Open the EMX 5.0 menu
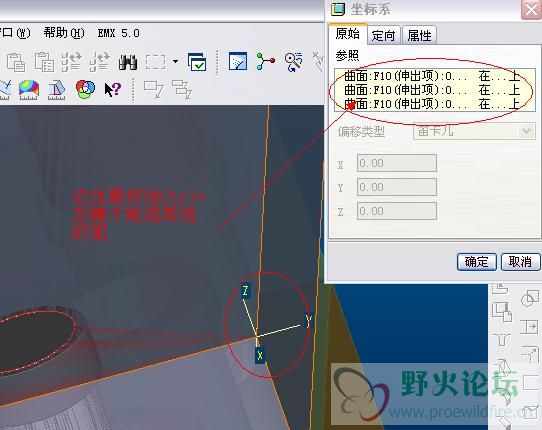The height and width of the screenshot is (430, 542). pos(119,33)
